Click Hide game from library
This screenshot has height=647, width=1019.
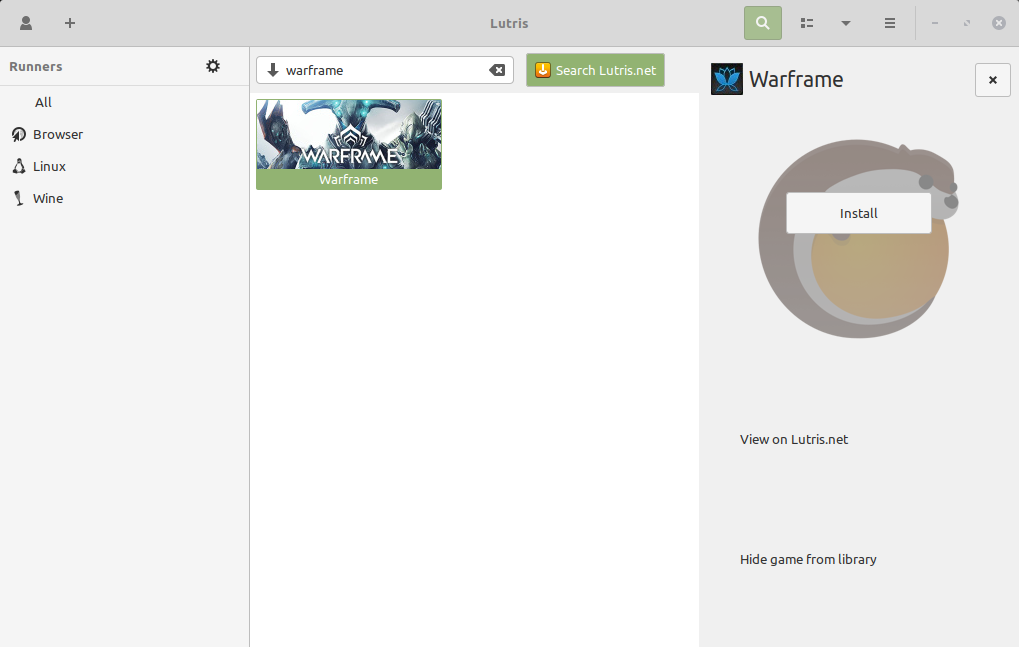(x=808, y=559)
